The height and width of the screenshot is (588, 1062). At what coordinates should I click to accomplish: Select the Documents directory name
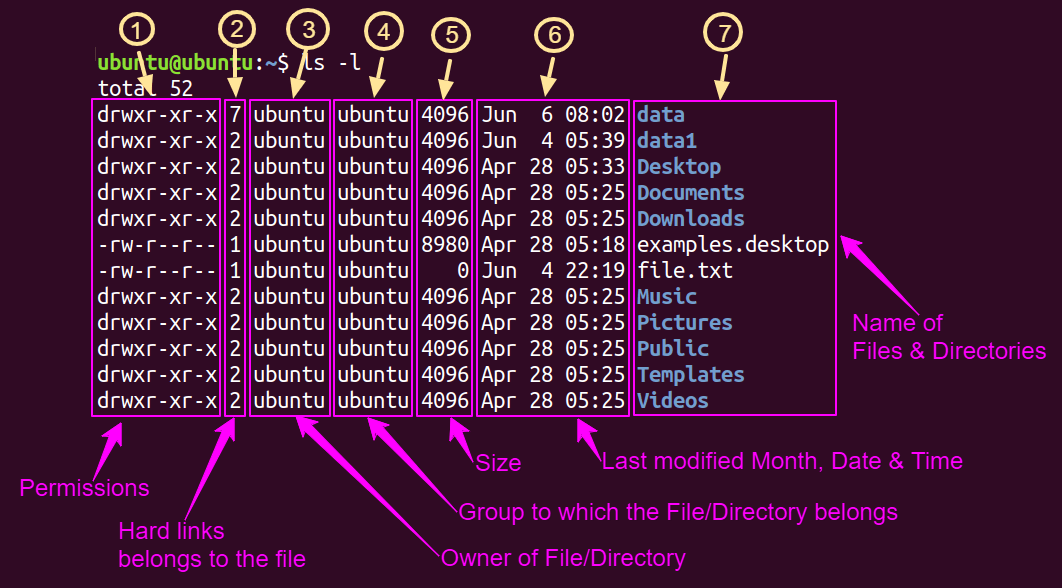click(690, 193)
